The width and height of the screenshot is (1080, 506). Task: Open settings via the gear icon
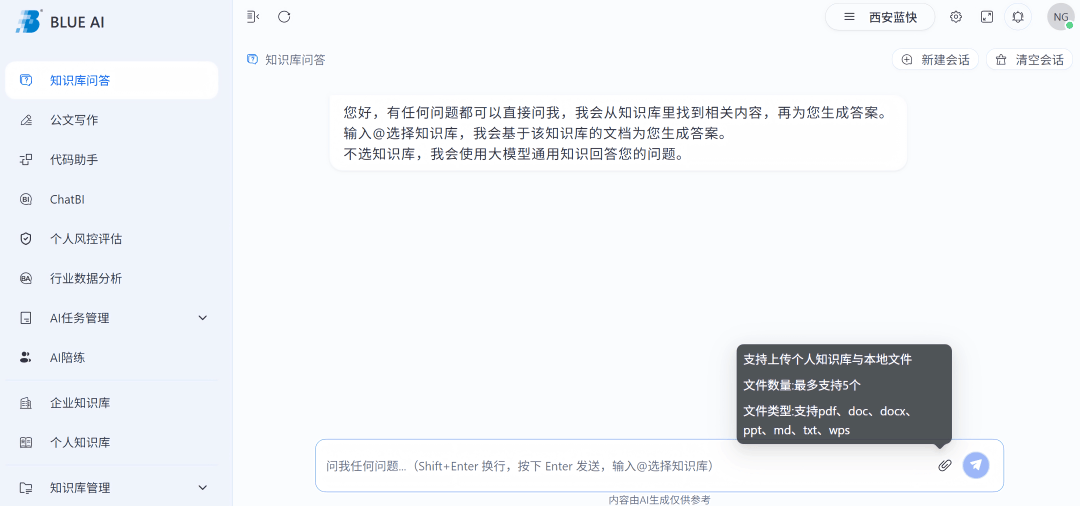956,17
